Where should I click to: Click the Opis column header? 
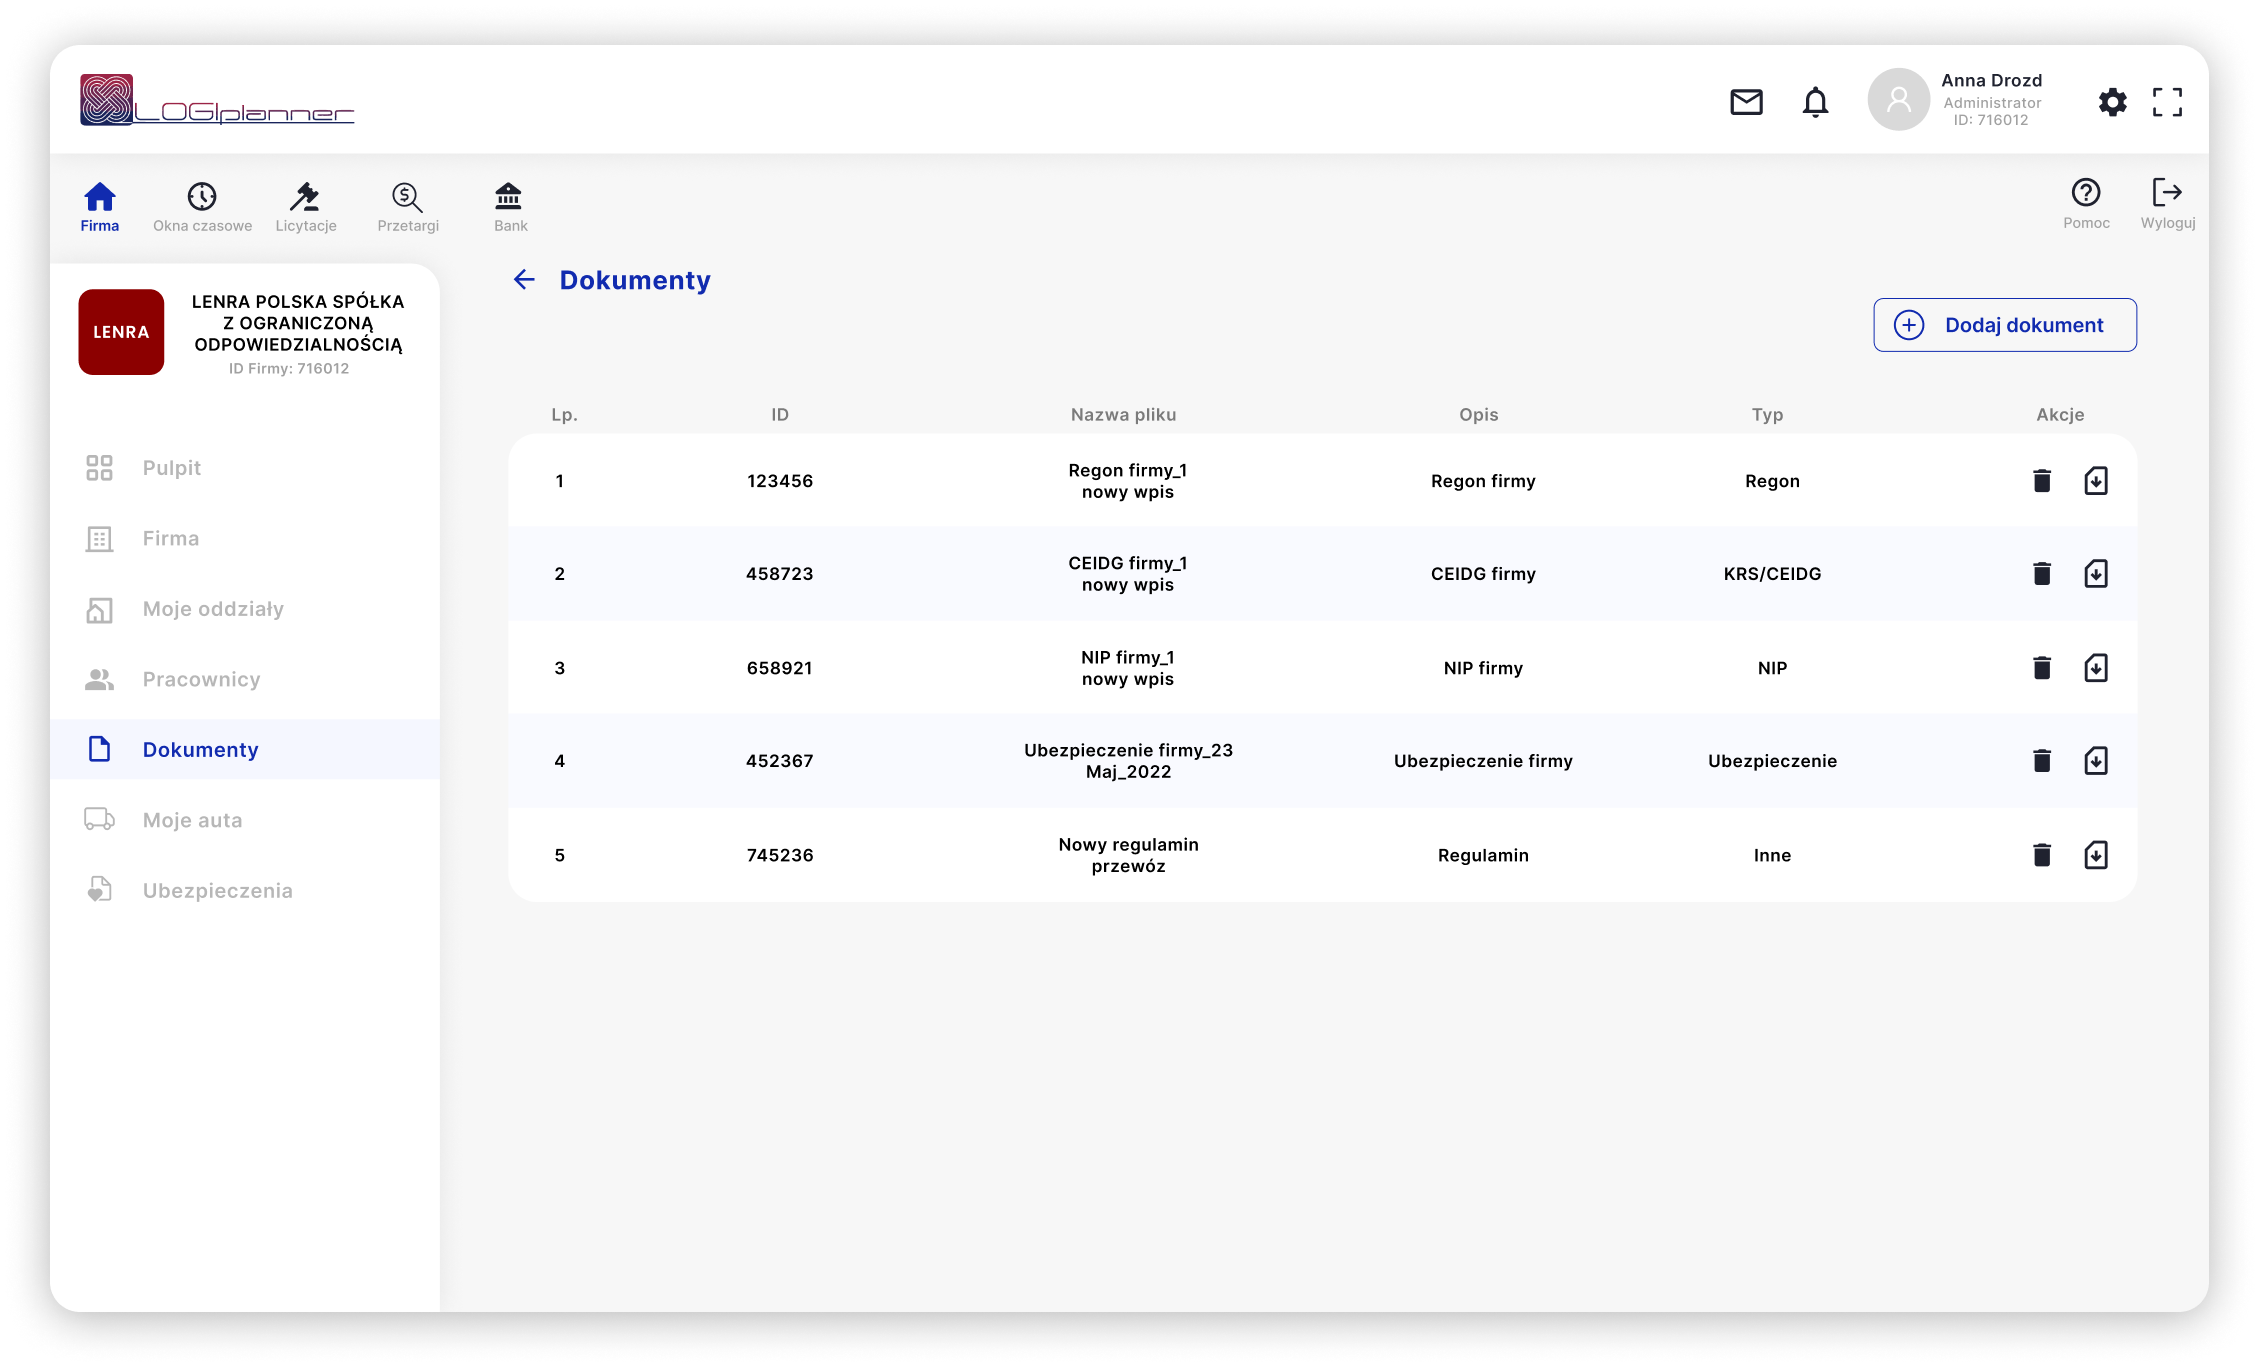[x=1478, y=415]
